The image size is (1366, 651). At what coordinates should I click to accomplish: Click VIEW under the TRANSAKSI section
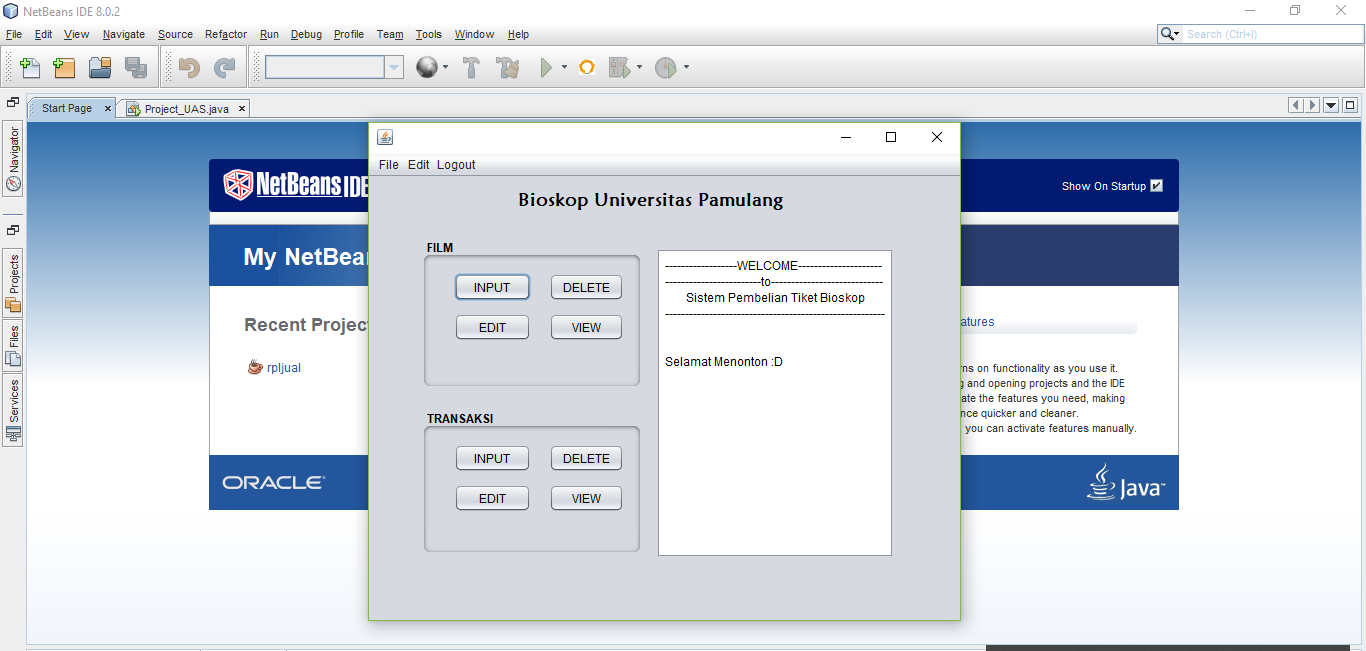tap(585, 497)
